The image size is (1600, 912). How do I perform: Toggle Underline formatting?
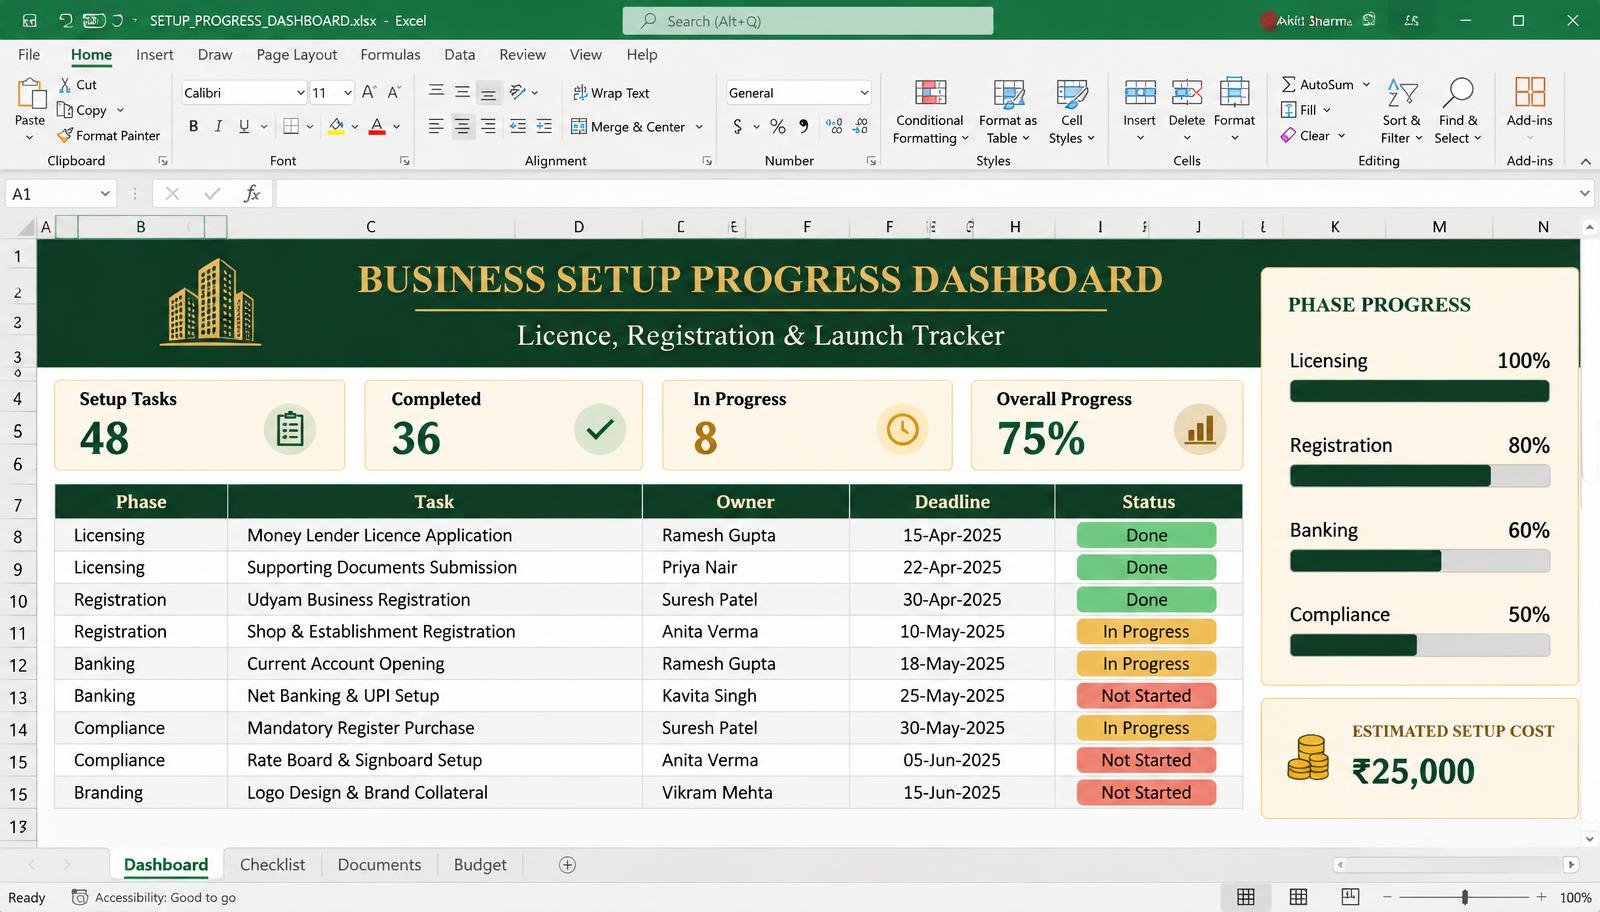tap(244, 126)
